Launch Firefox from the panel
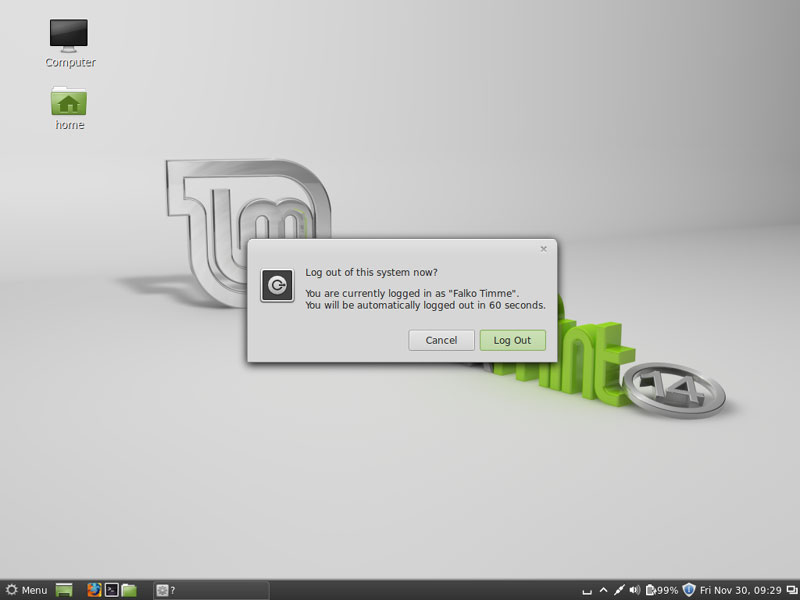800x600 pixels. pyautogui.click(x=94, y=590)
